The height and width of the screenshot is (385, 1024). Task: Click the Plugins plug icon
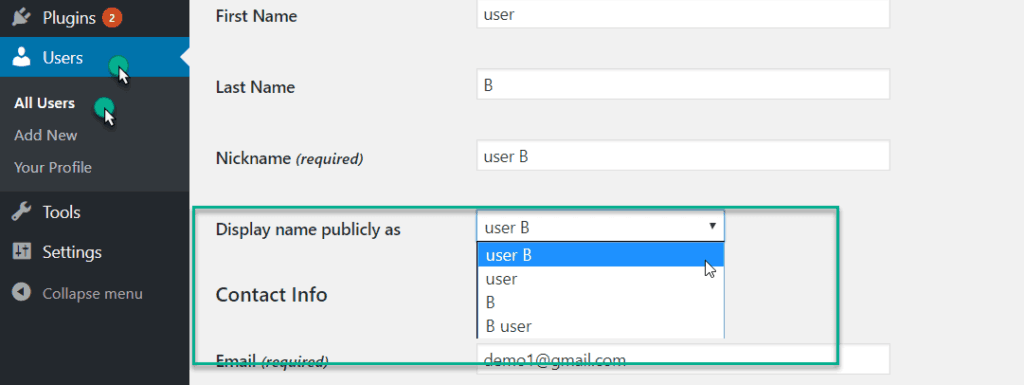coord(22,18)
